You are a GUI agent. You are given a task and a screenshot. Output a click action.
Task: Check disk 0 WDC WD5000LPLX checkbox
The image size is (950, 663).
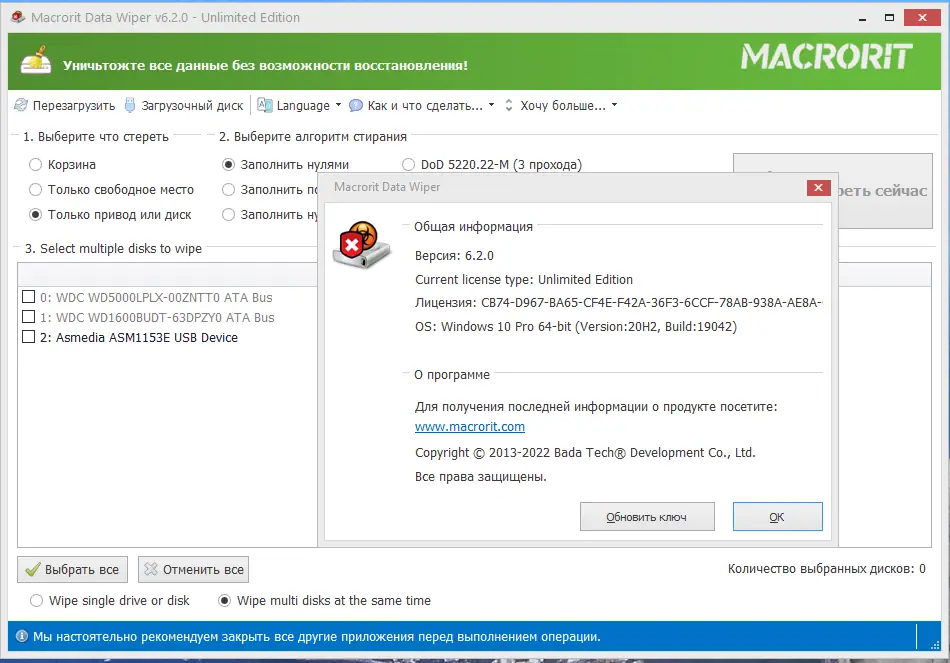point(28,297)
